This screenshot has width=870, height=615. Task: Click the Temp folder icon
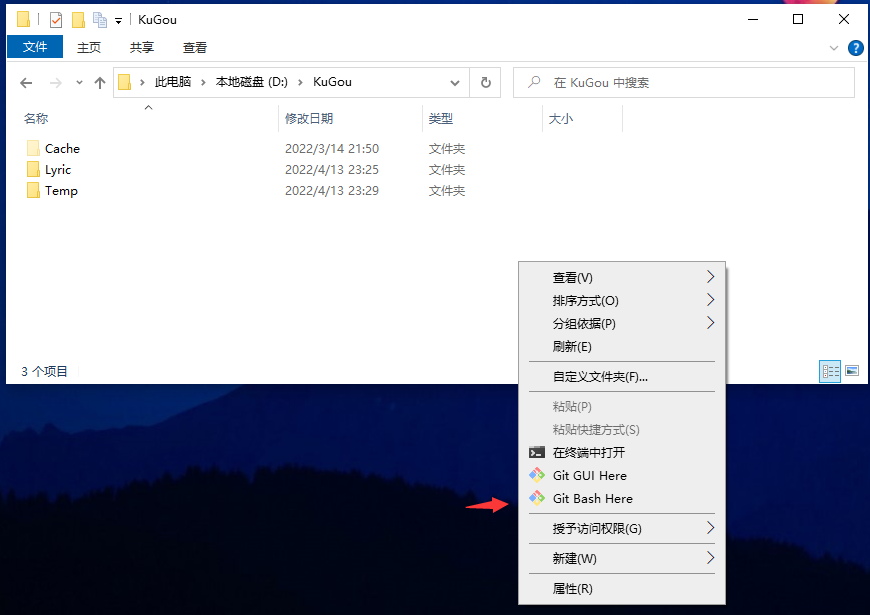coord(33,190)
